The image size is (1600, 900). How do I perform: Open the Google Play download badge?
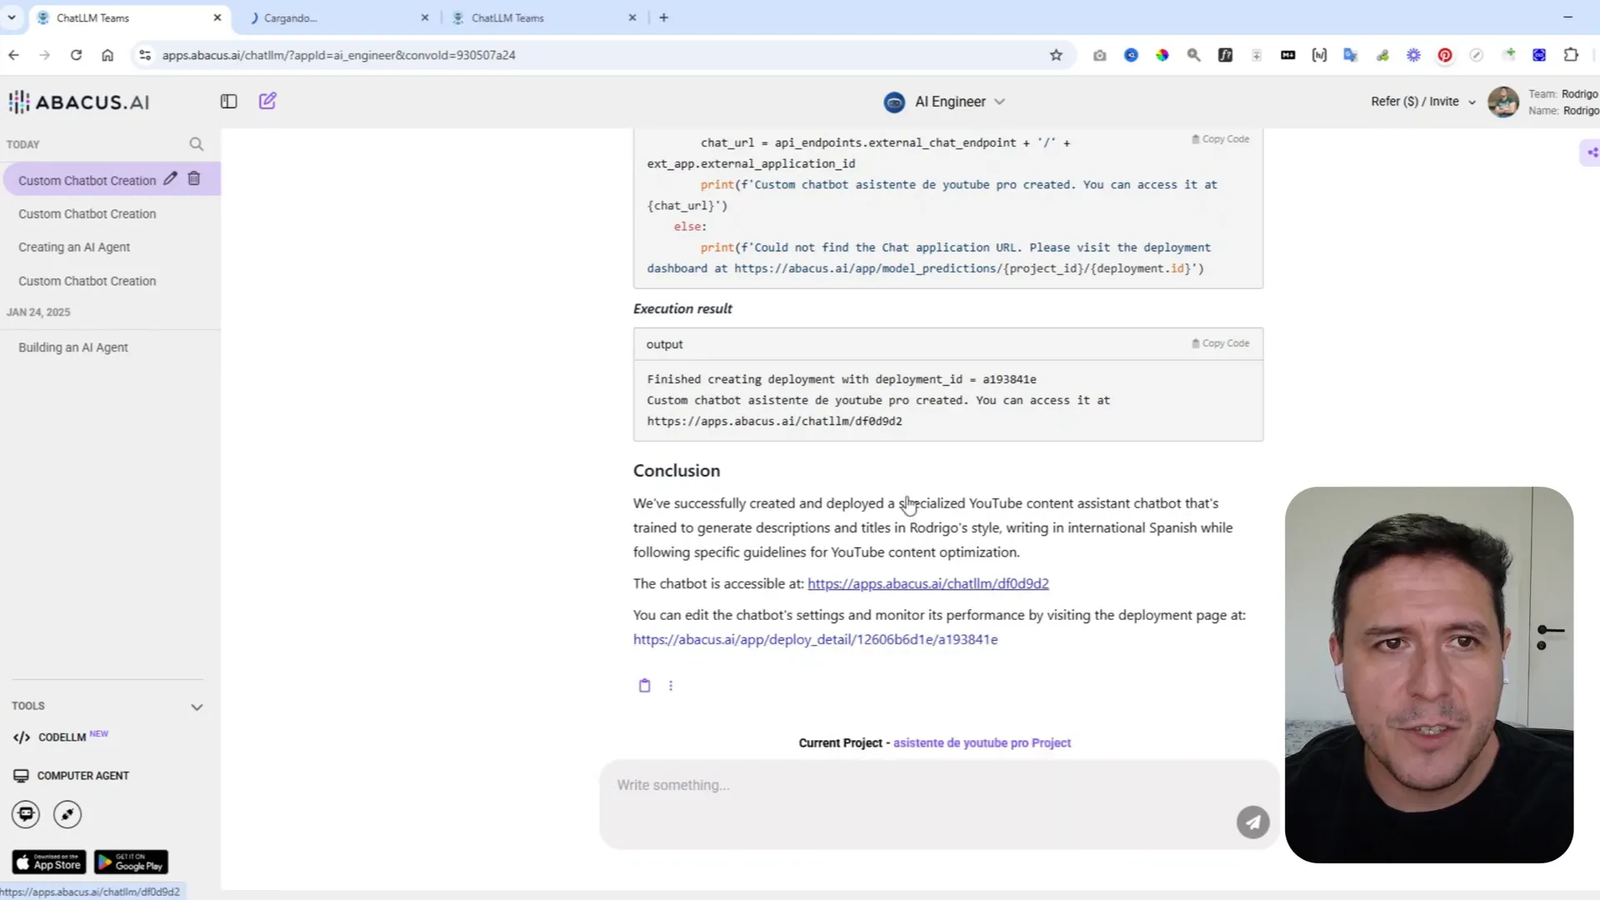coord(130,861)
